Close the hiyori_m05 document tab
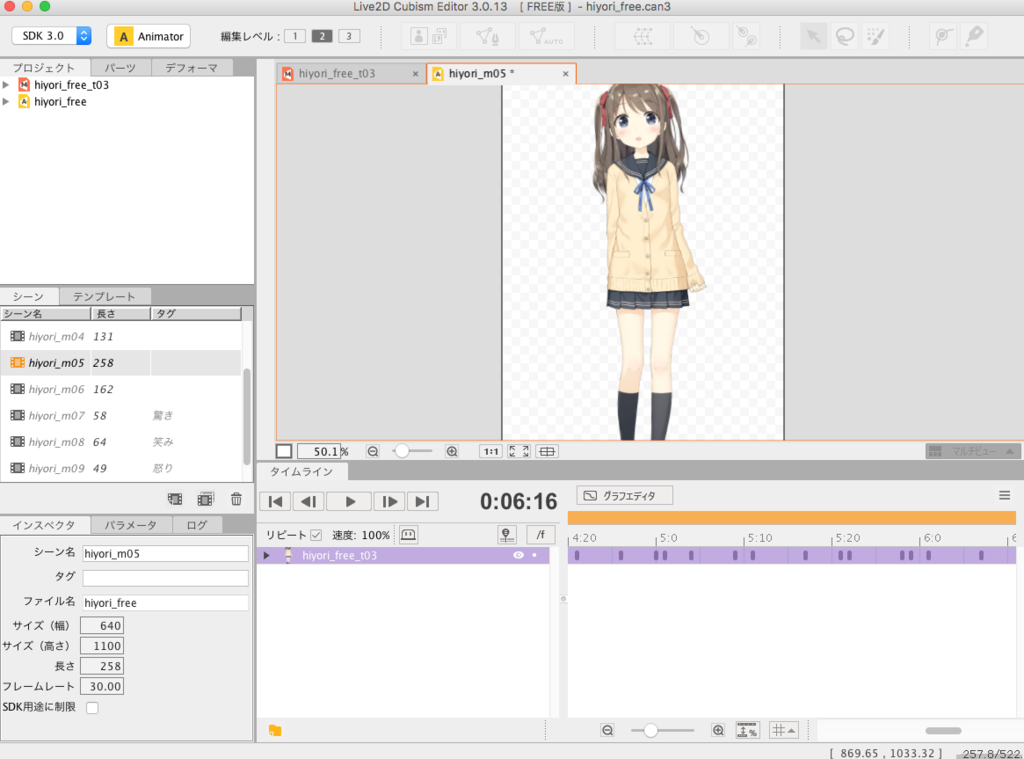 tap(566, 74)
